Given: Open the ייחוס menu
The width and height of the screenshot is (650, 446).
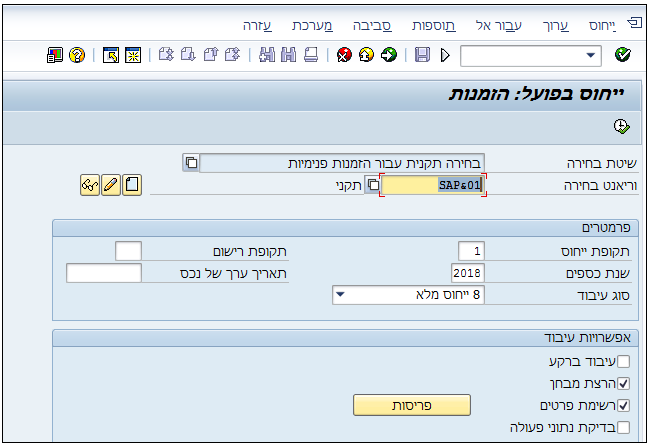Looking at the screenshot, I should pyautogui.click(x=602, y=26).
